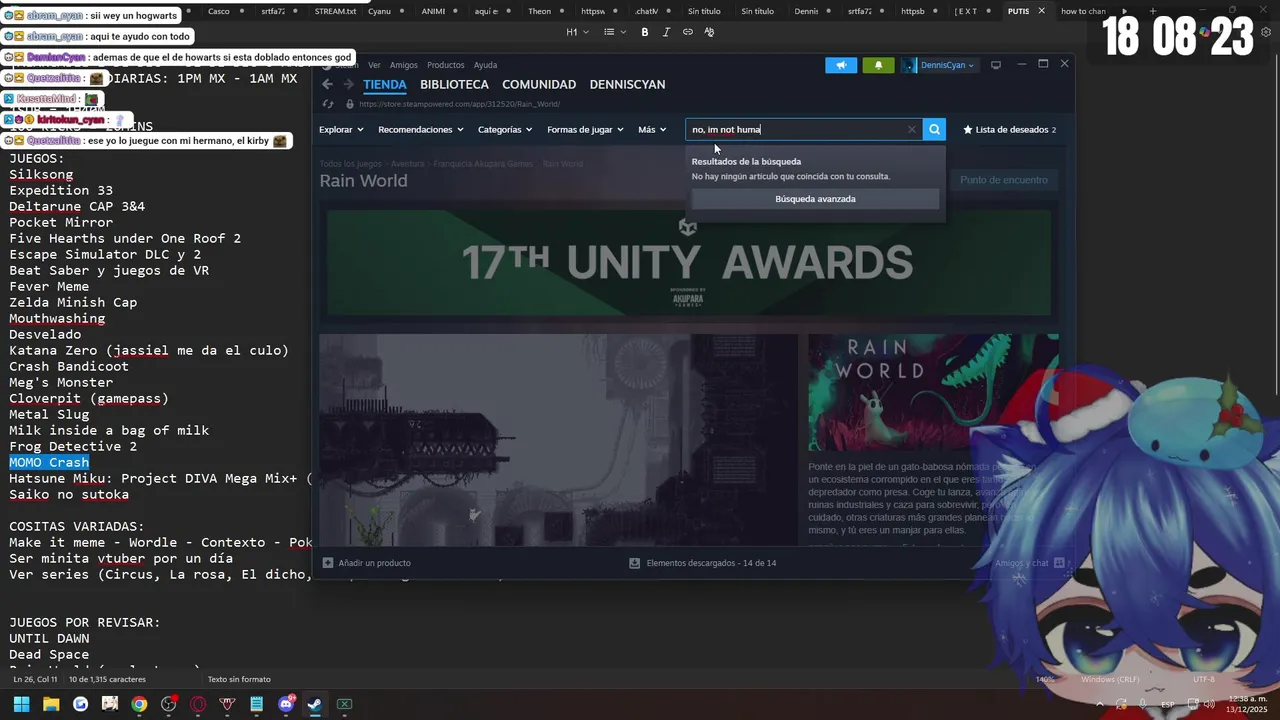The width and height of the screenshot is (1280, 720).
Task: Open Notepad from taskbar
Action: point(256,704)
